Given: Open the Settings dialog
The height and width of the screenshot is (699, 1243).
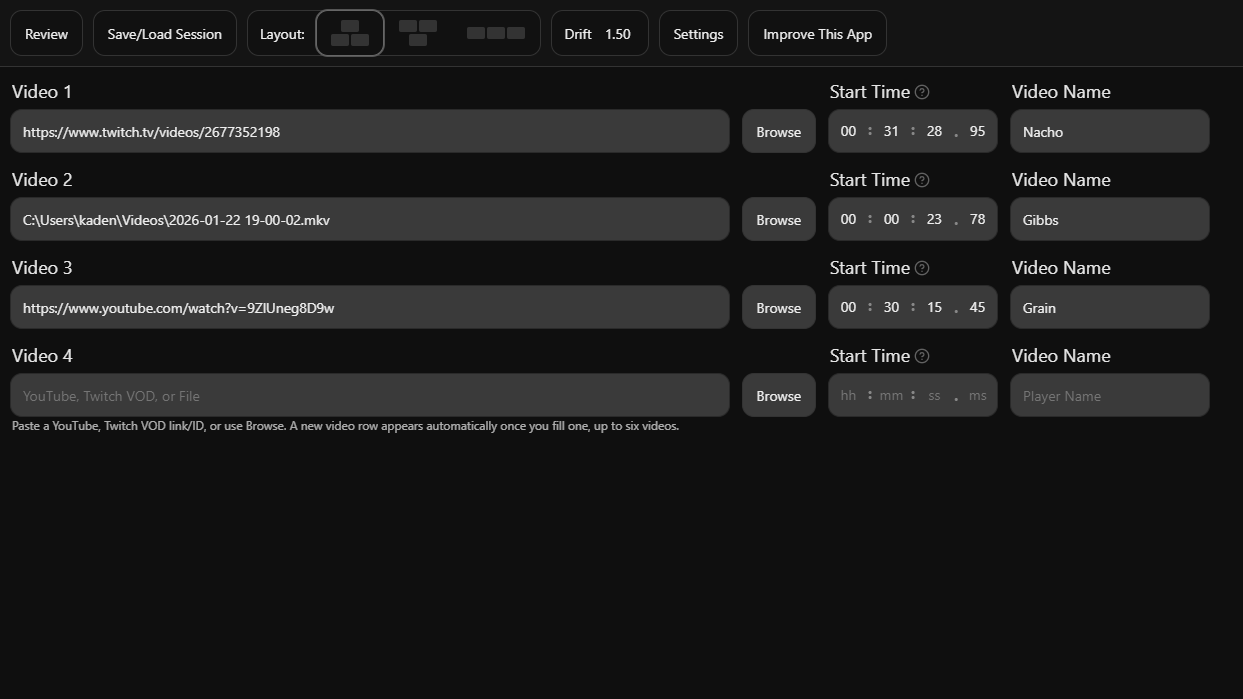Looking at the screenshot, I should (x=698, y=32).
